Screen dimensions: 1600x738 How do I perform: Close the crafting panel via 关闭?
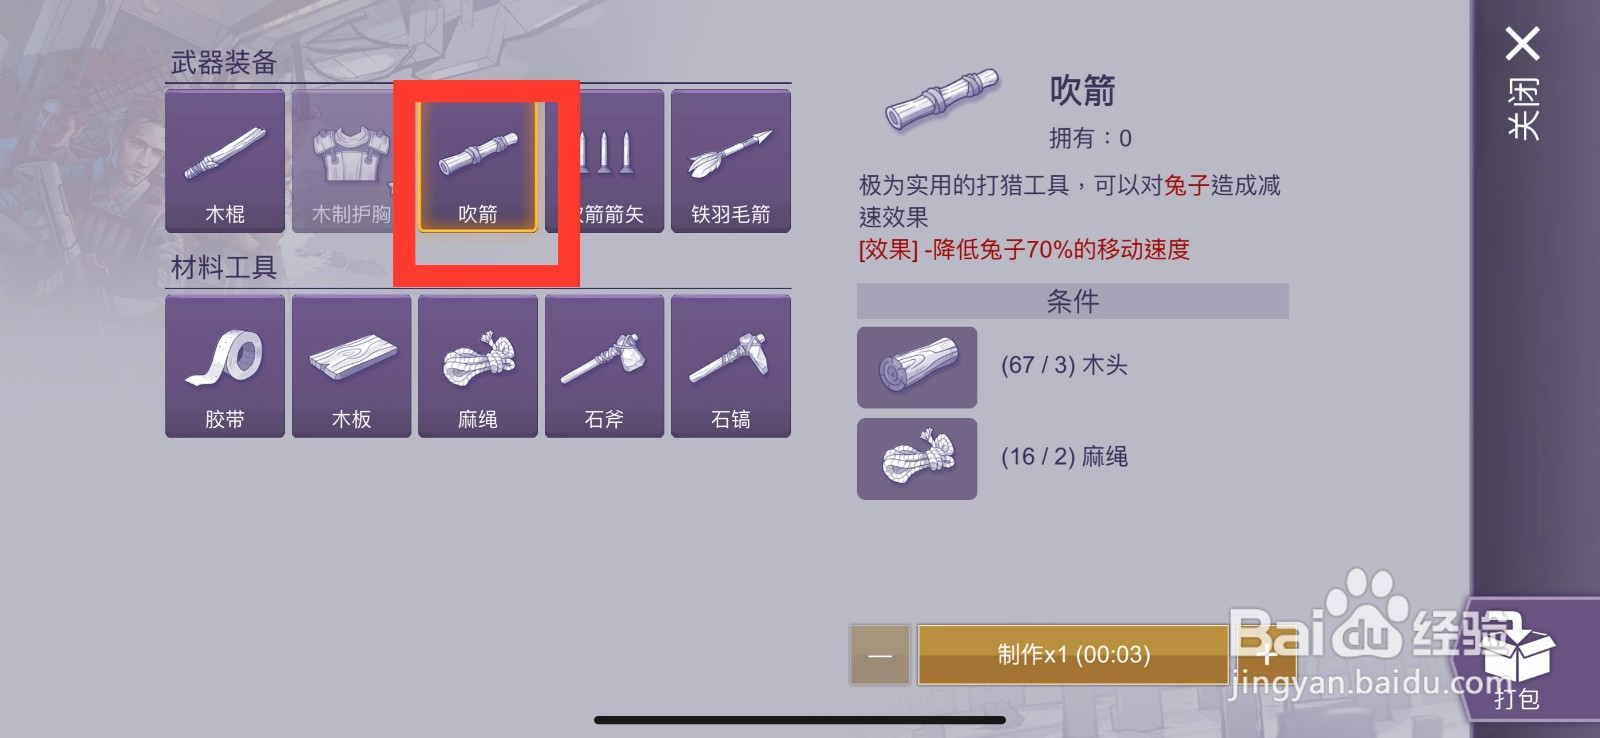1523,85
